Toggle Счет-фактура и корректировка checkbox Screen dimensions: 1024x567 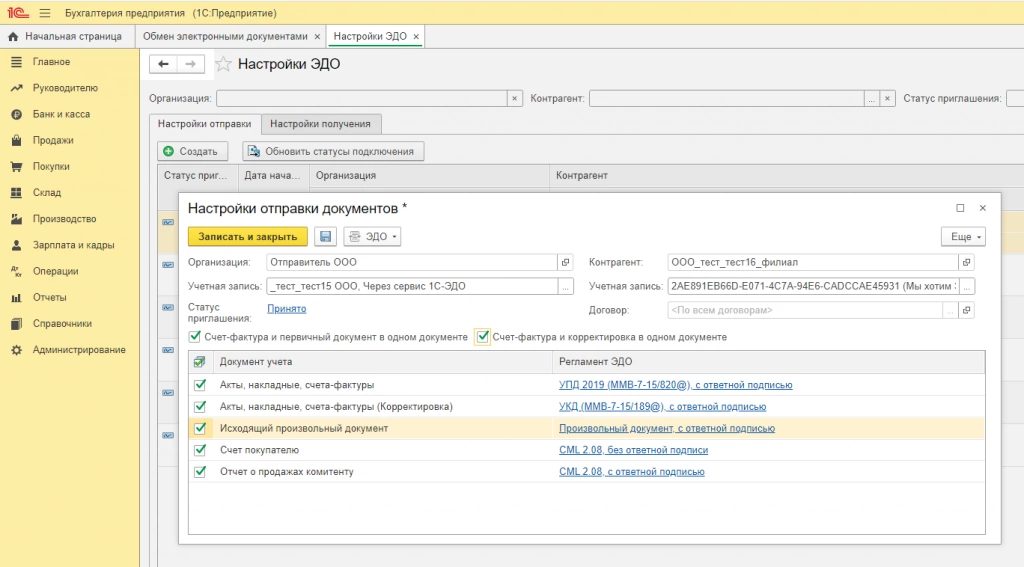tap(483, 337)
